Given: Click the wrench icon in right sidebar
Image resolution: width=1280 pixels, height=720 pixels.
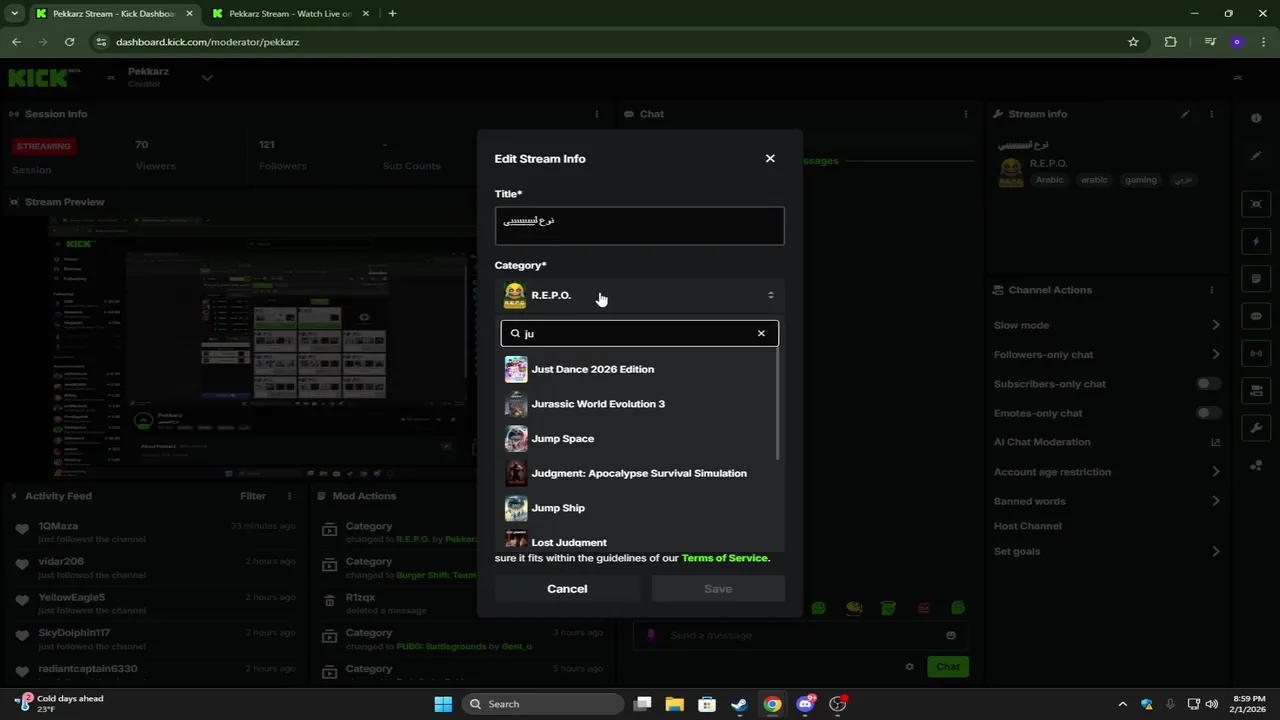Looking at the screenshot, I should tap(1256, 428).
